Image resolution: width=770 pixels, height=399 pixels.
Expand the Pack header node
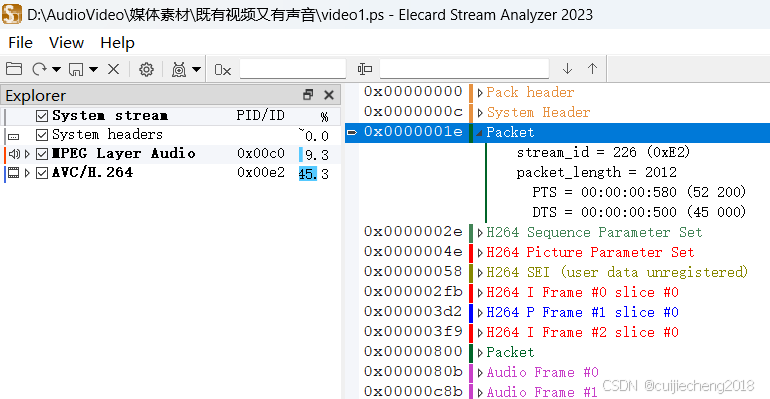[x=480, y=93]
